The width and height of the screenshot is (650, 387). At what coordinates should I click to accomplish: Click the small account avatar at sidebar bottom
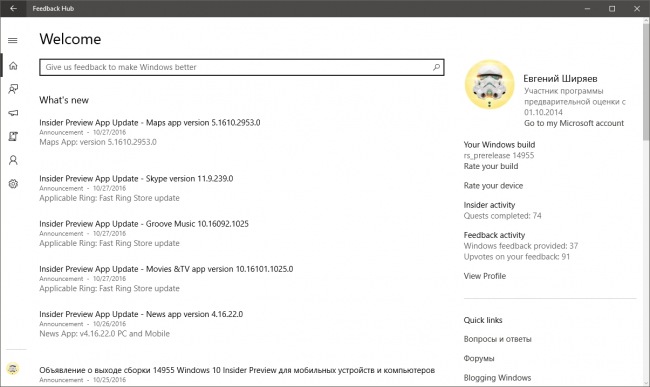(x=13, y=368)
